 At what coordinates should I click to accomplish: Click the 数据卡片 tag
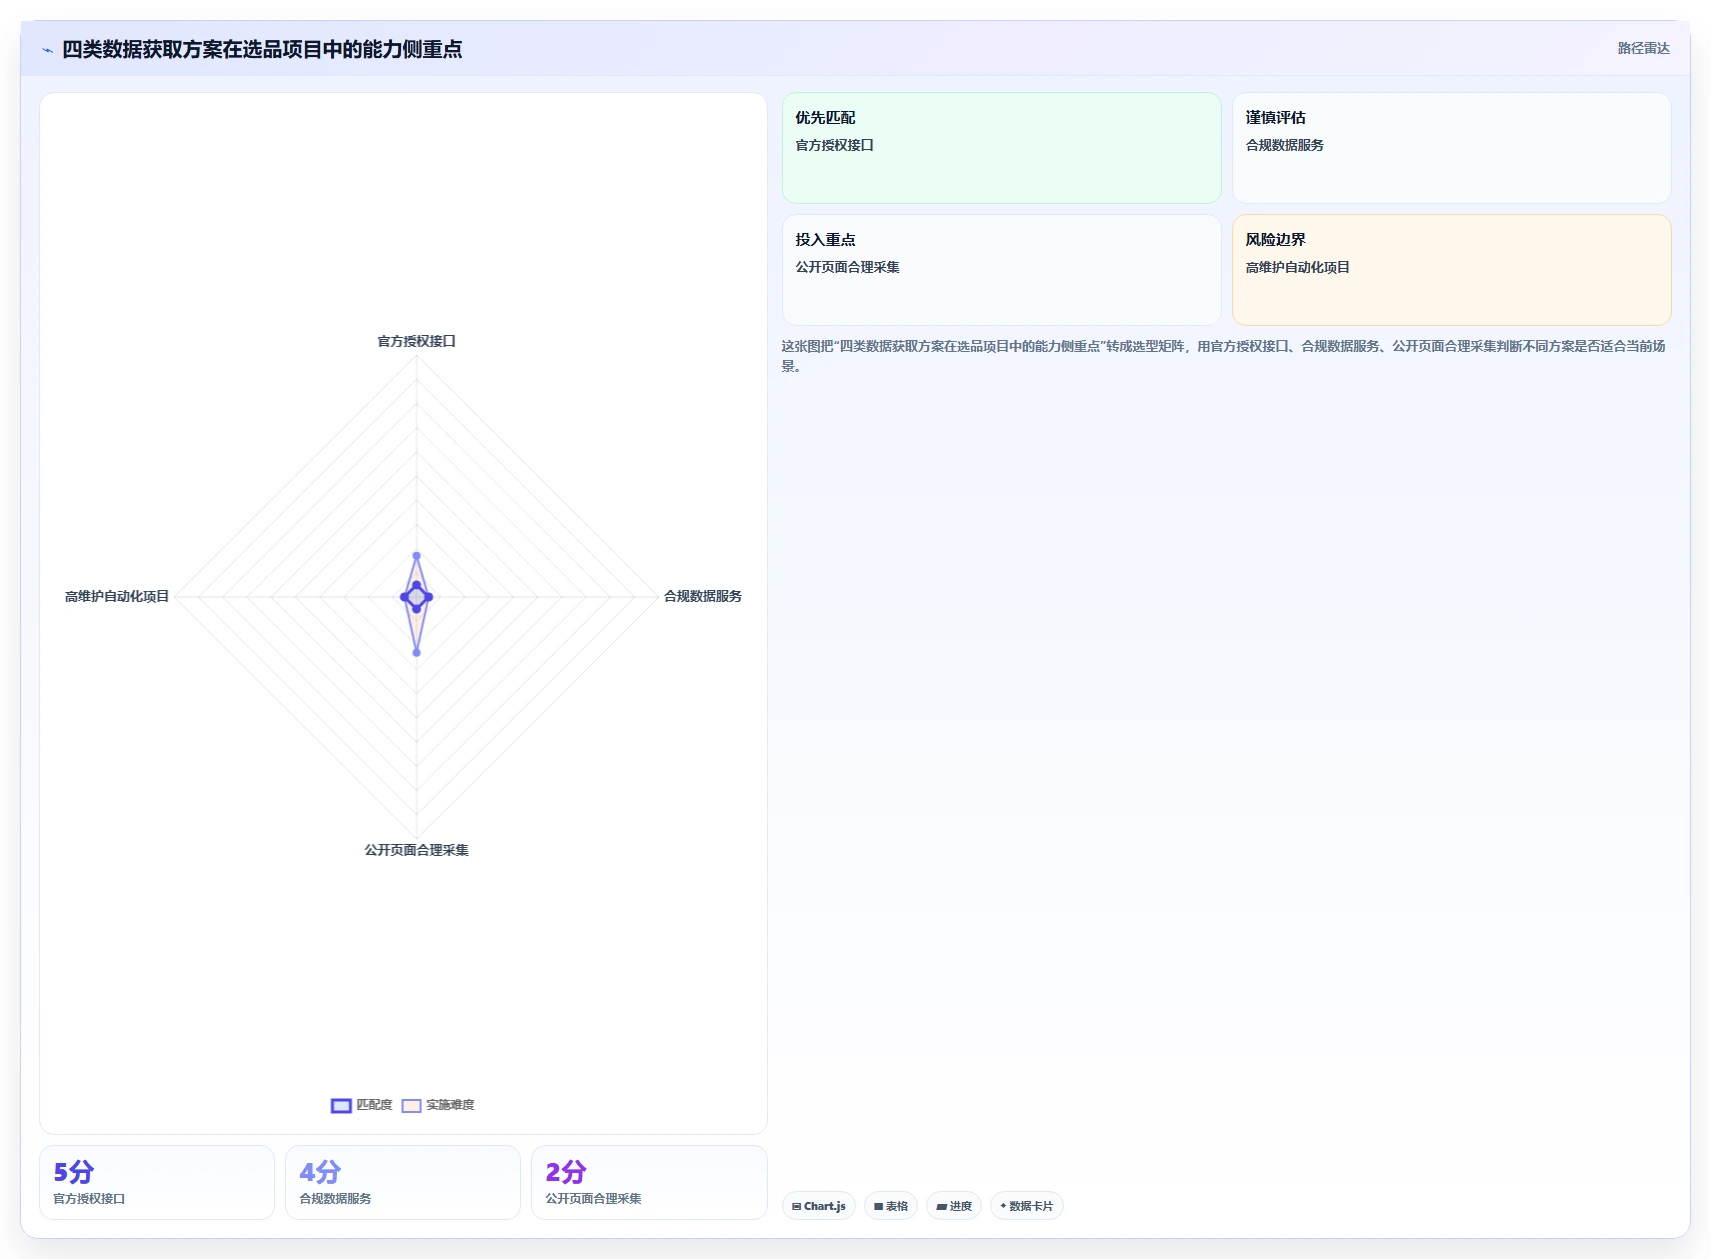[x=1026, y=1206]
